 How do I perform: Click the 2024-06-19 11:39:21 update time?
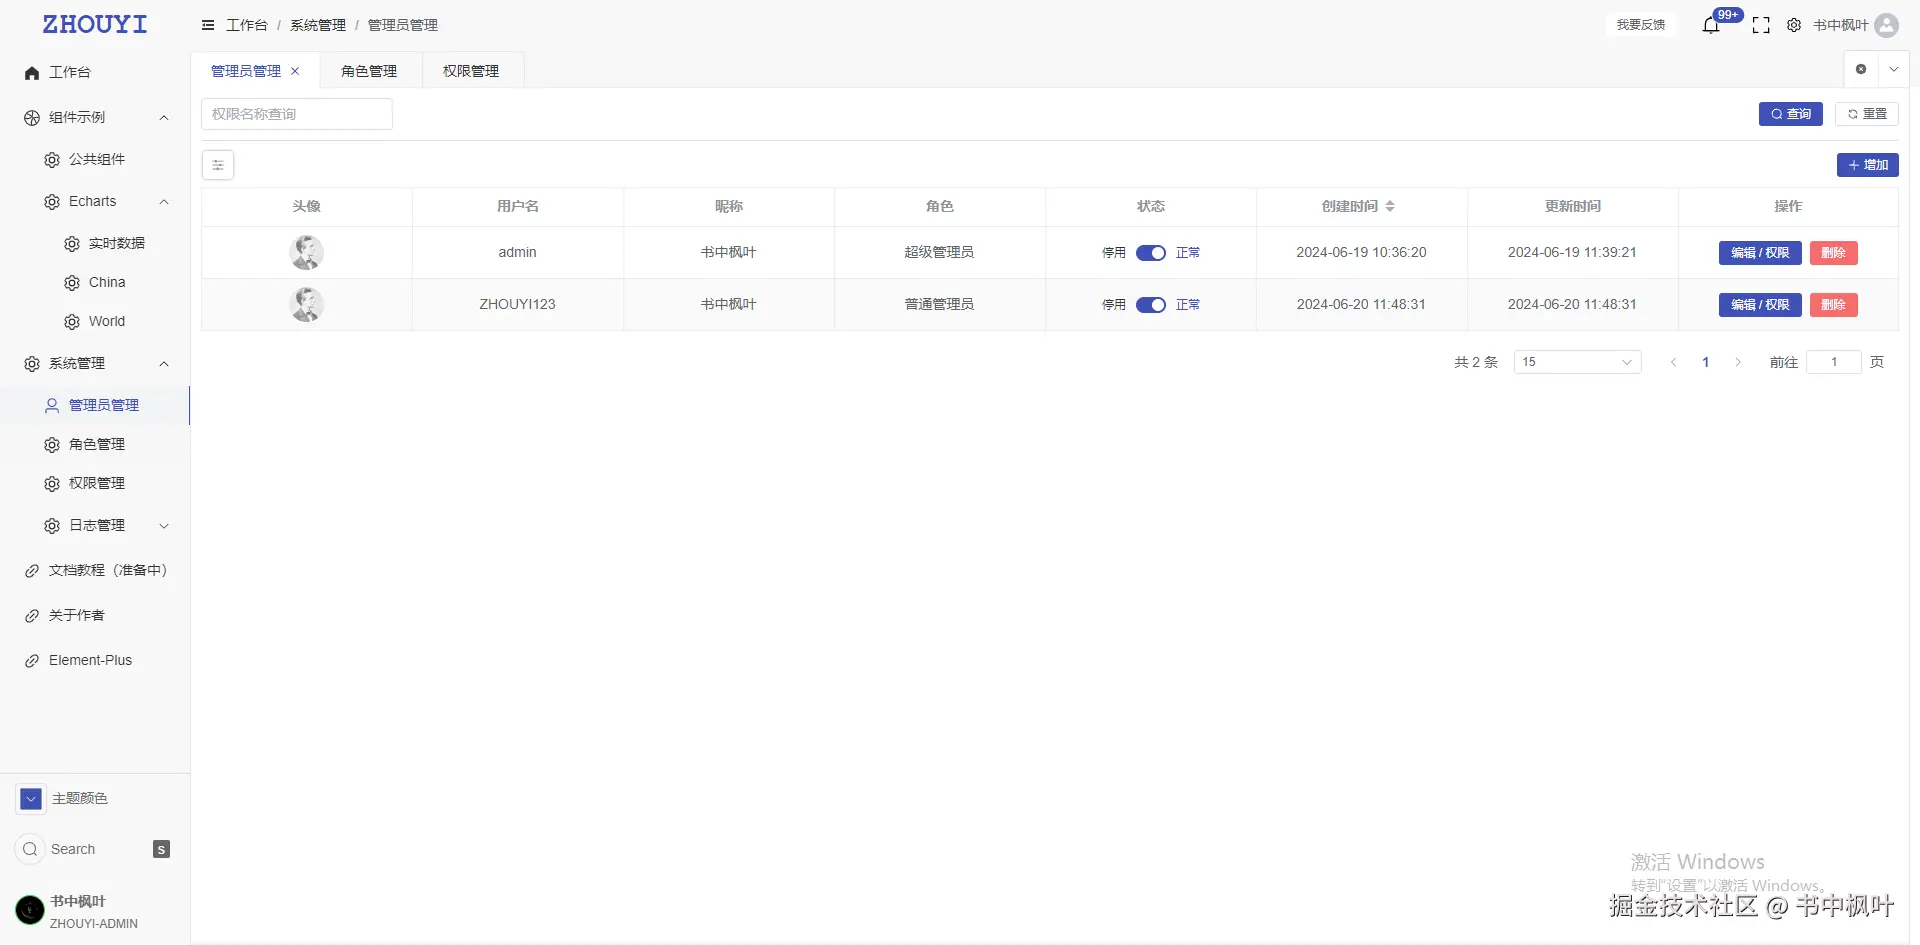pyautogui.click(x=1572, y=252)
